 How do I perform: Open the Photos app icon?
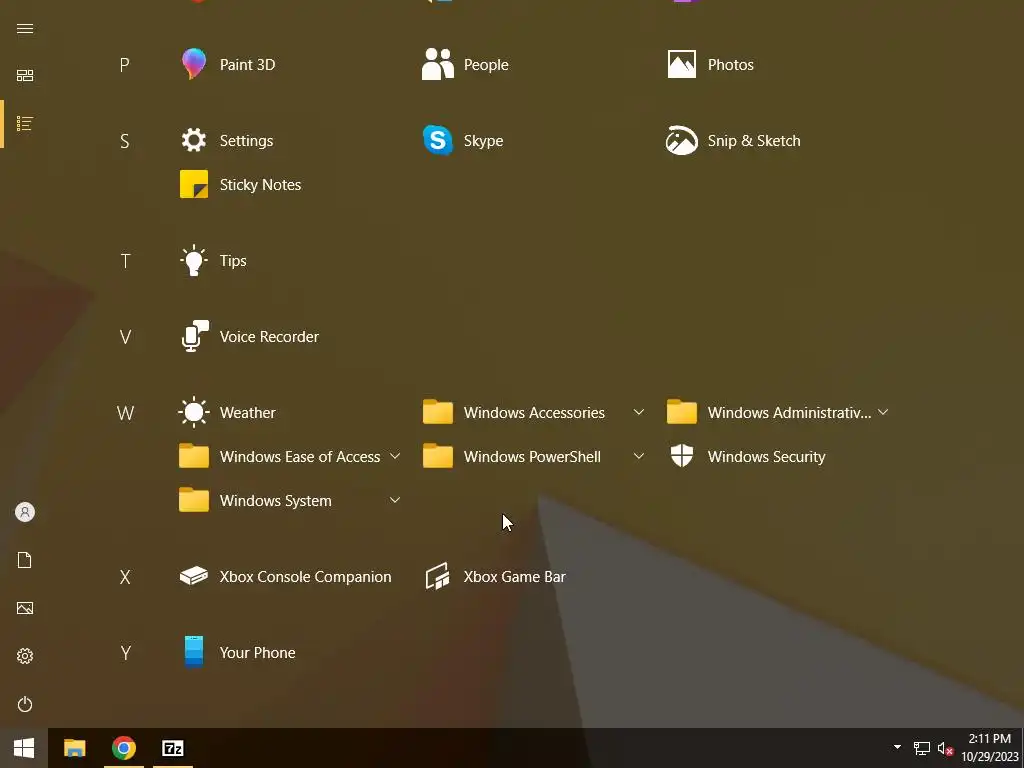(681, 64)
